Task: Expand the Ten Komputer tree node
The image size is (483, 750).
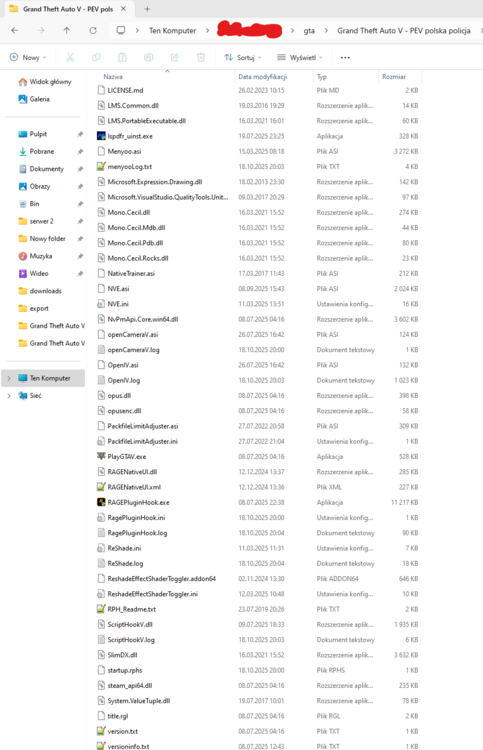Action: pyautogui.click(x=9, y=378)
